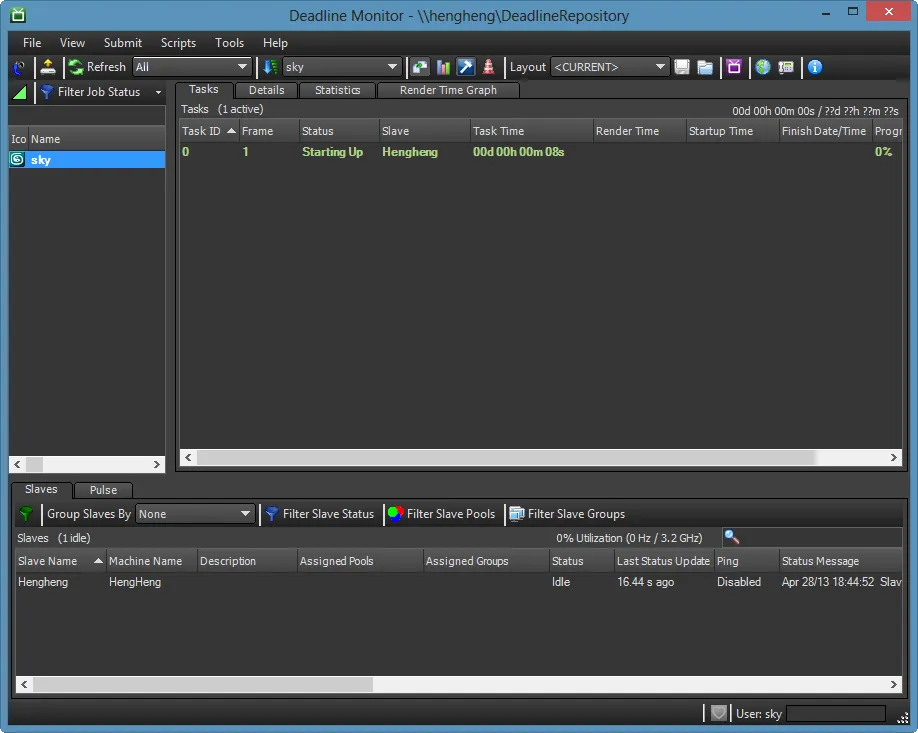918x733 pixels.
Task: Select the sky job in the list
Action: (87, 160)
